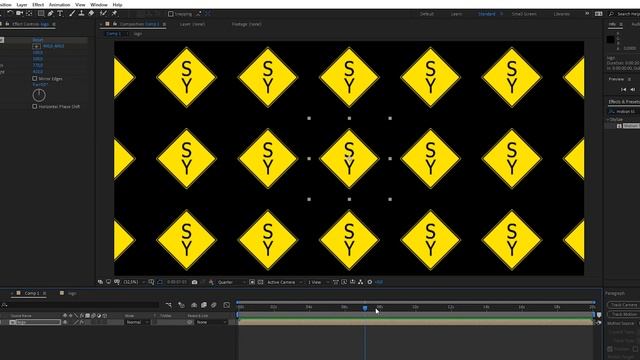Viewport: 640px width, 360px height.
Task: Open the Help menu
Action: click(117, 4)
